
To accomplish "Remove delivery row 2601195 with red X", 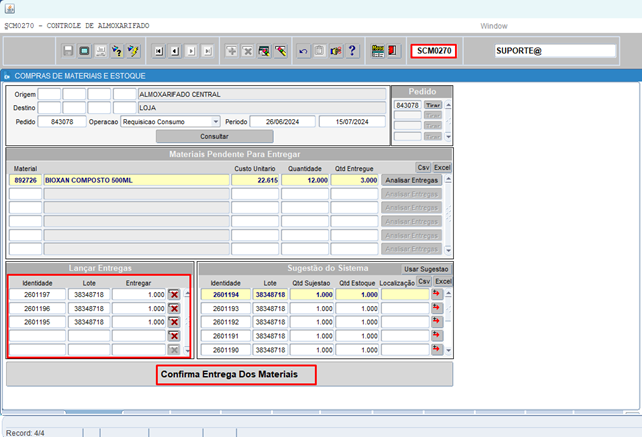I will 174,322.
